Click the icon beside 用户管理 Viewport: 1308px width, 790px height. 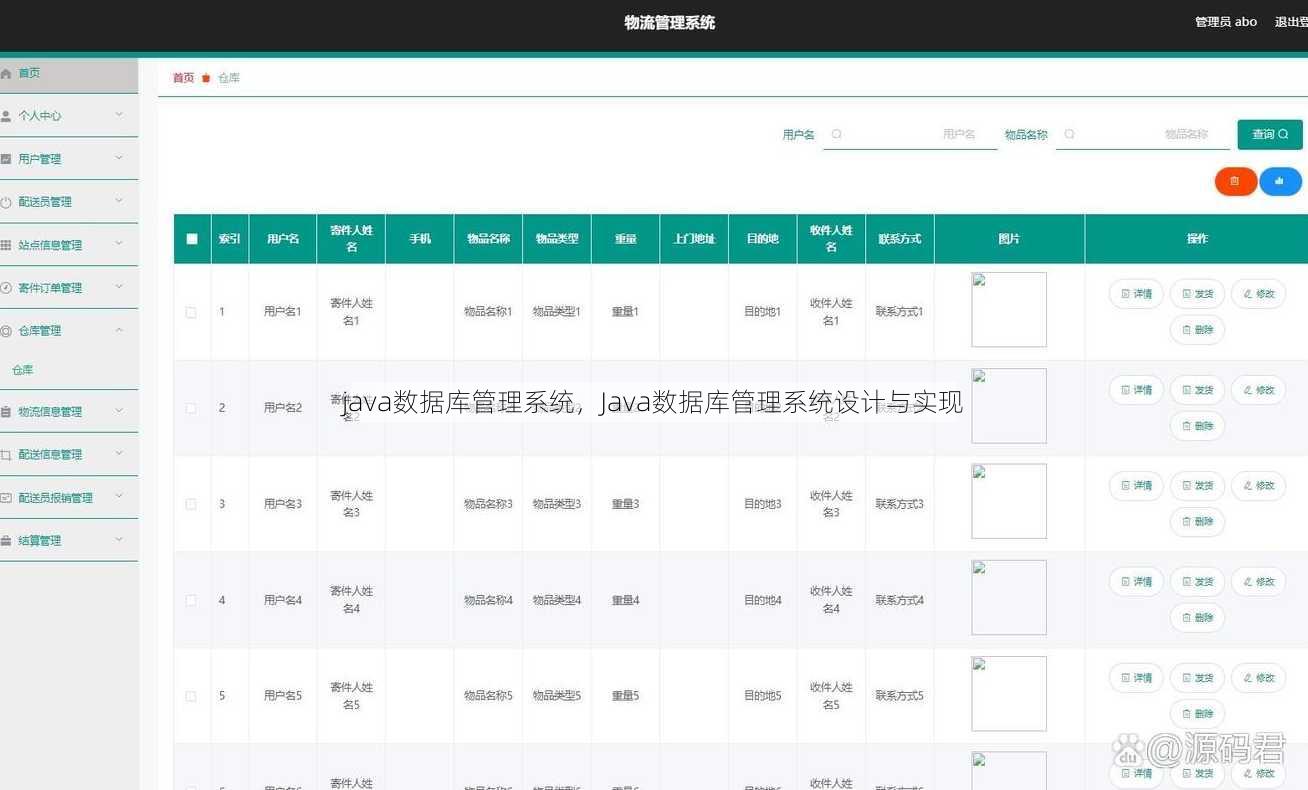click(6, 159)
